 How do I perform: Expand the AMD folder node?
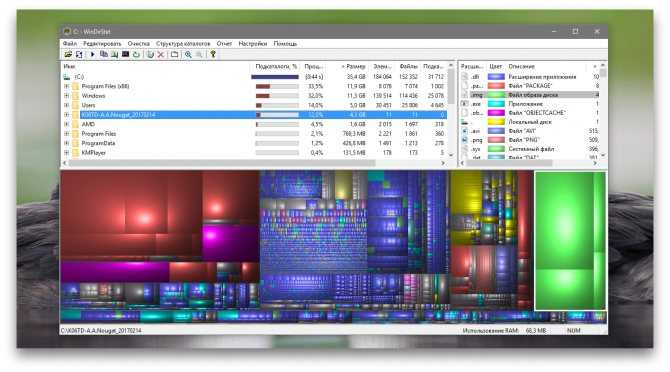(66, 124)
